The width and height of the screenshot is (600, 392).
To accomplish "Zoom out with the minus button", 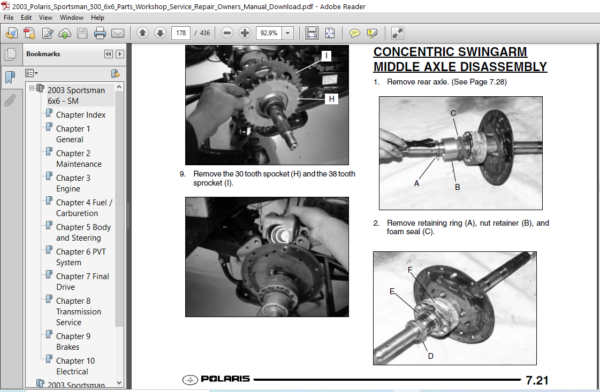I will pos(227,33).
